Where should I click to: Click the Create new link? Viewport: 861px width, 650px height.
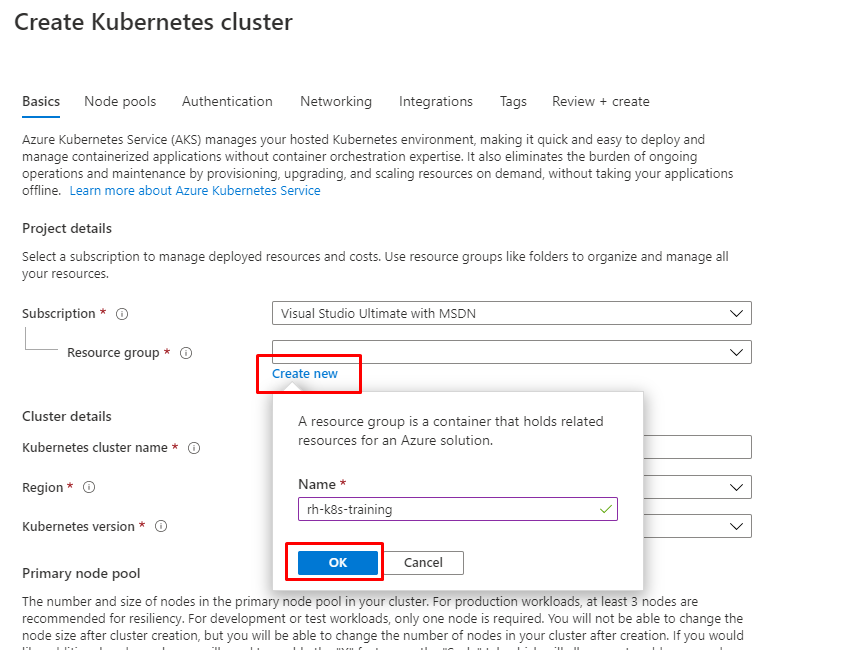click(x=305, y=373)
